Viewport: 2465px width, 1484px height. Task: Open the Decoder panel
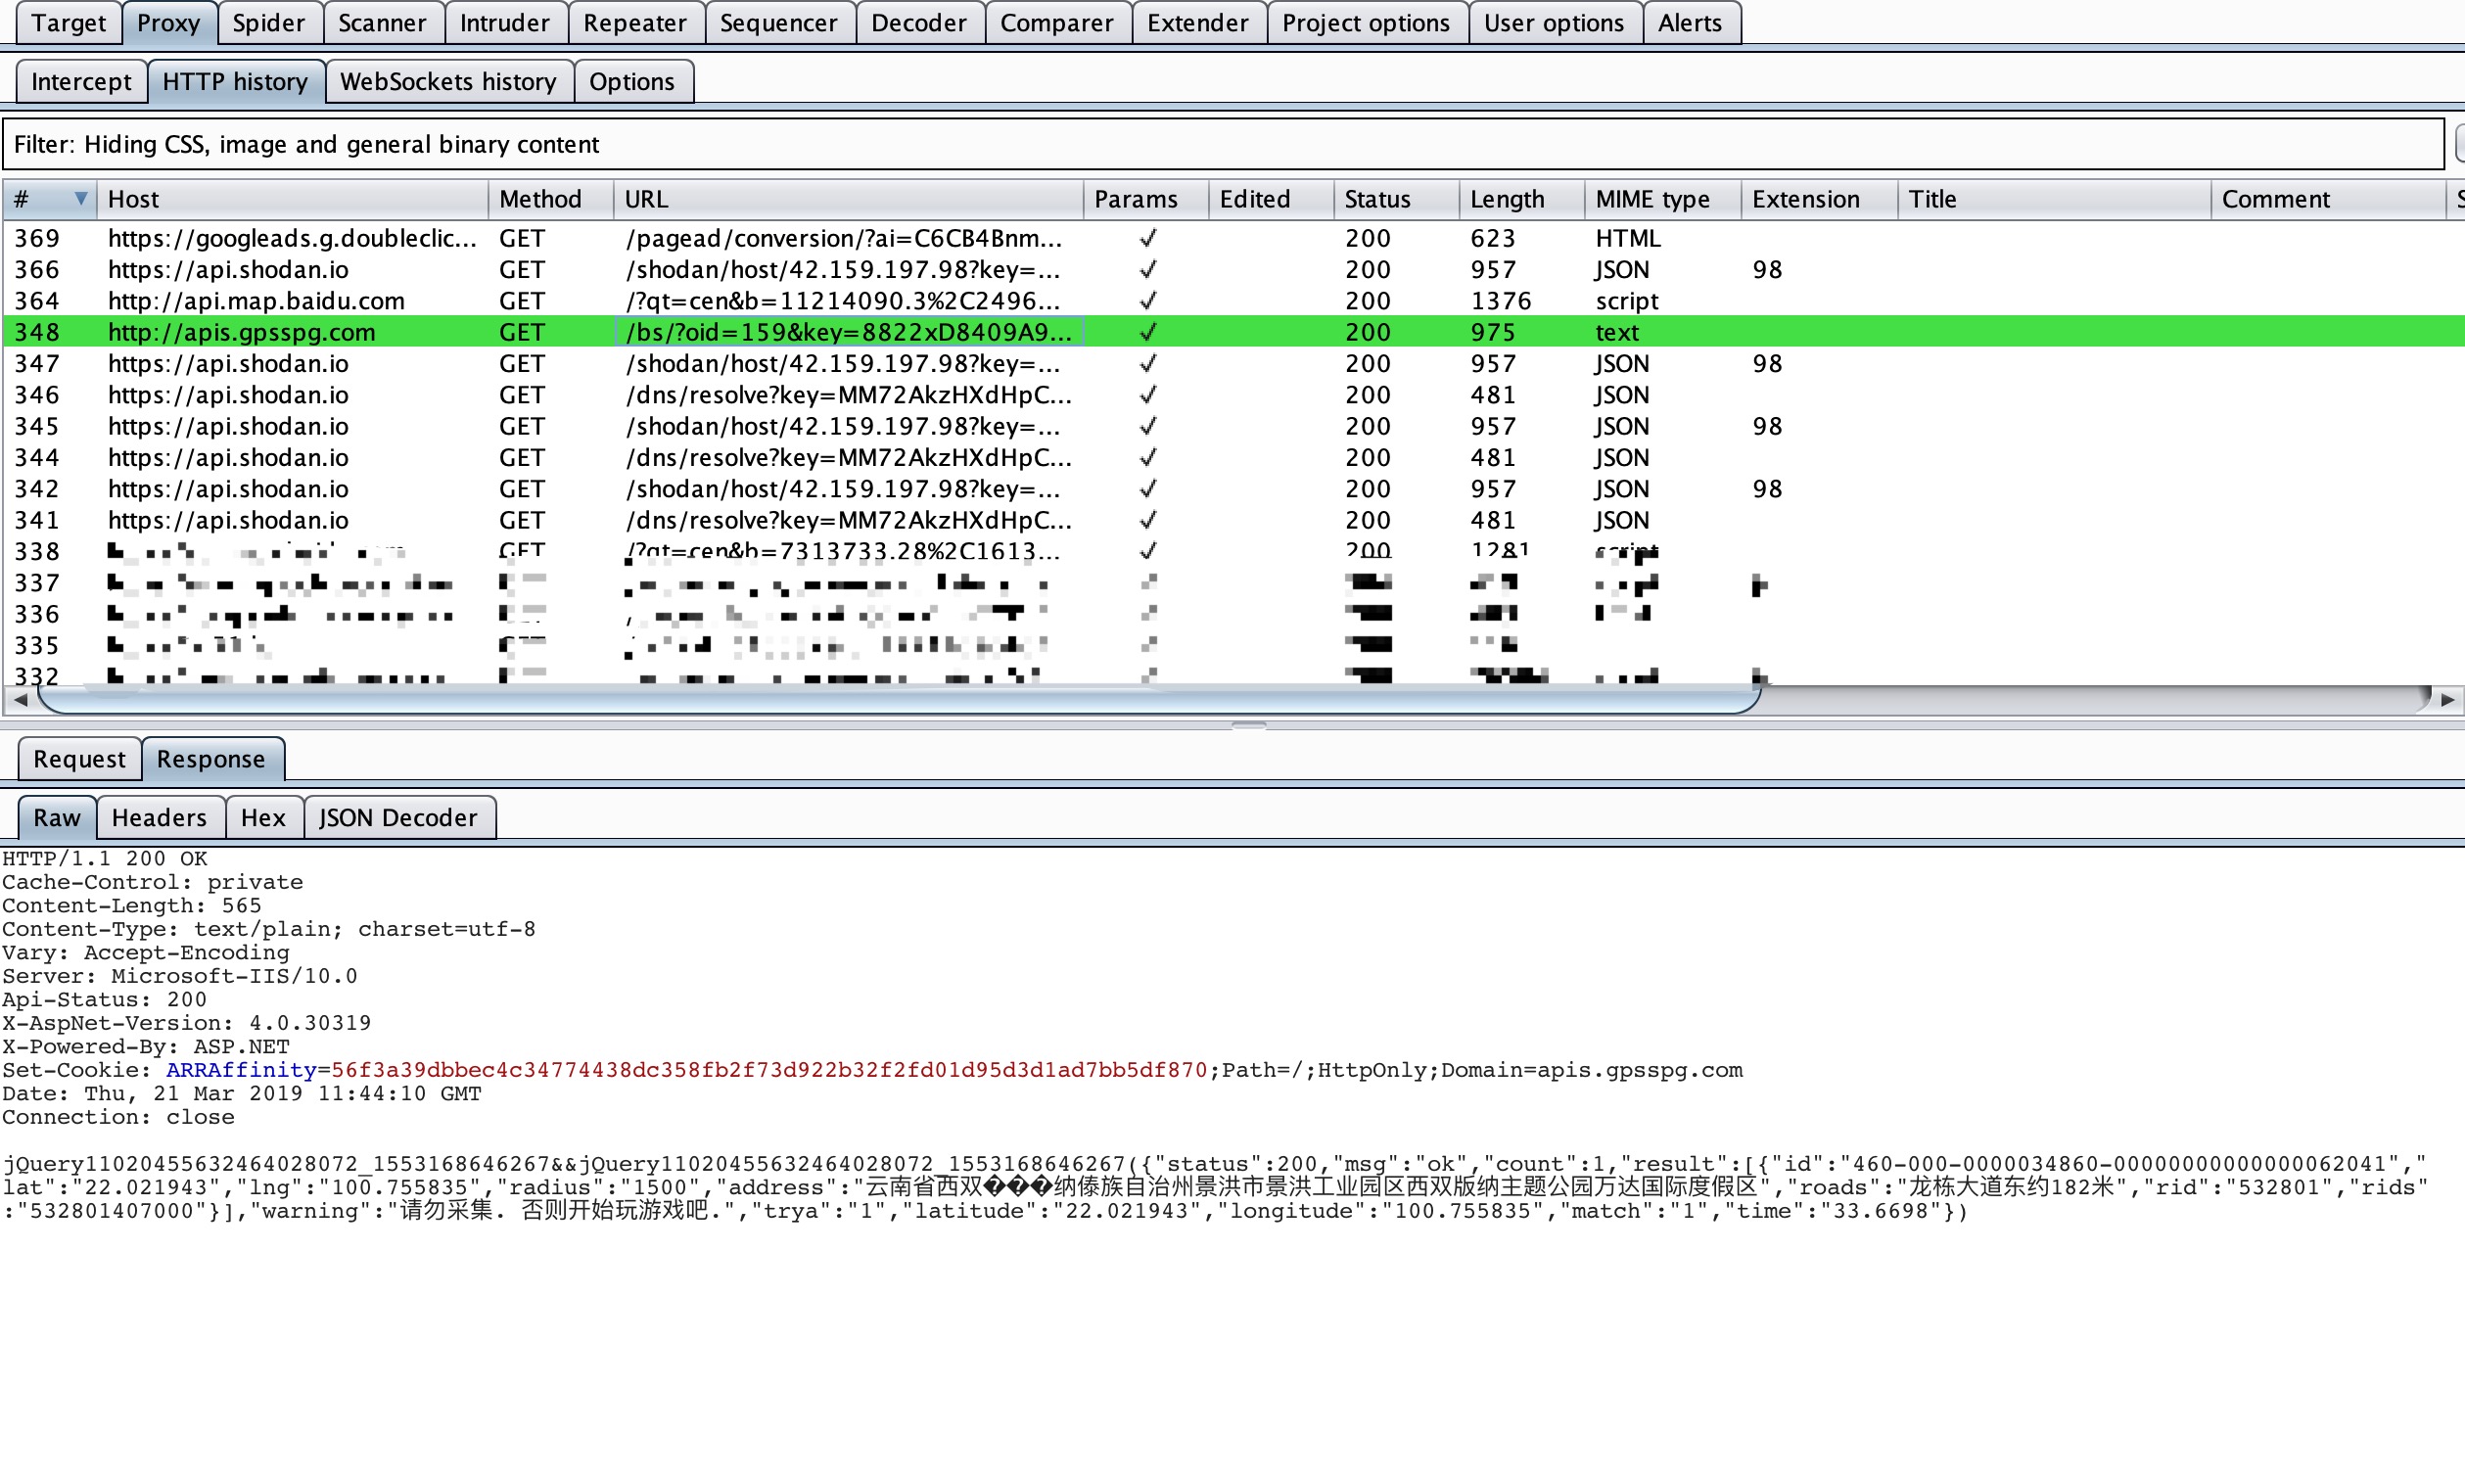click(912, 23)
